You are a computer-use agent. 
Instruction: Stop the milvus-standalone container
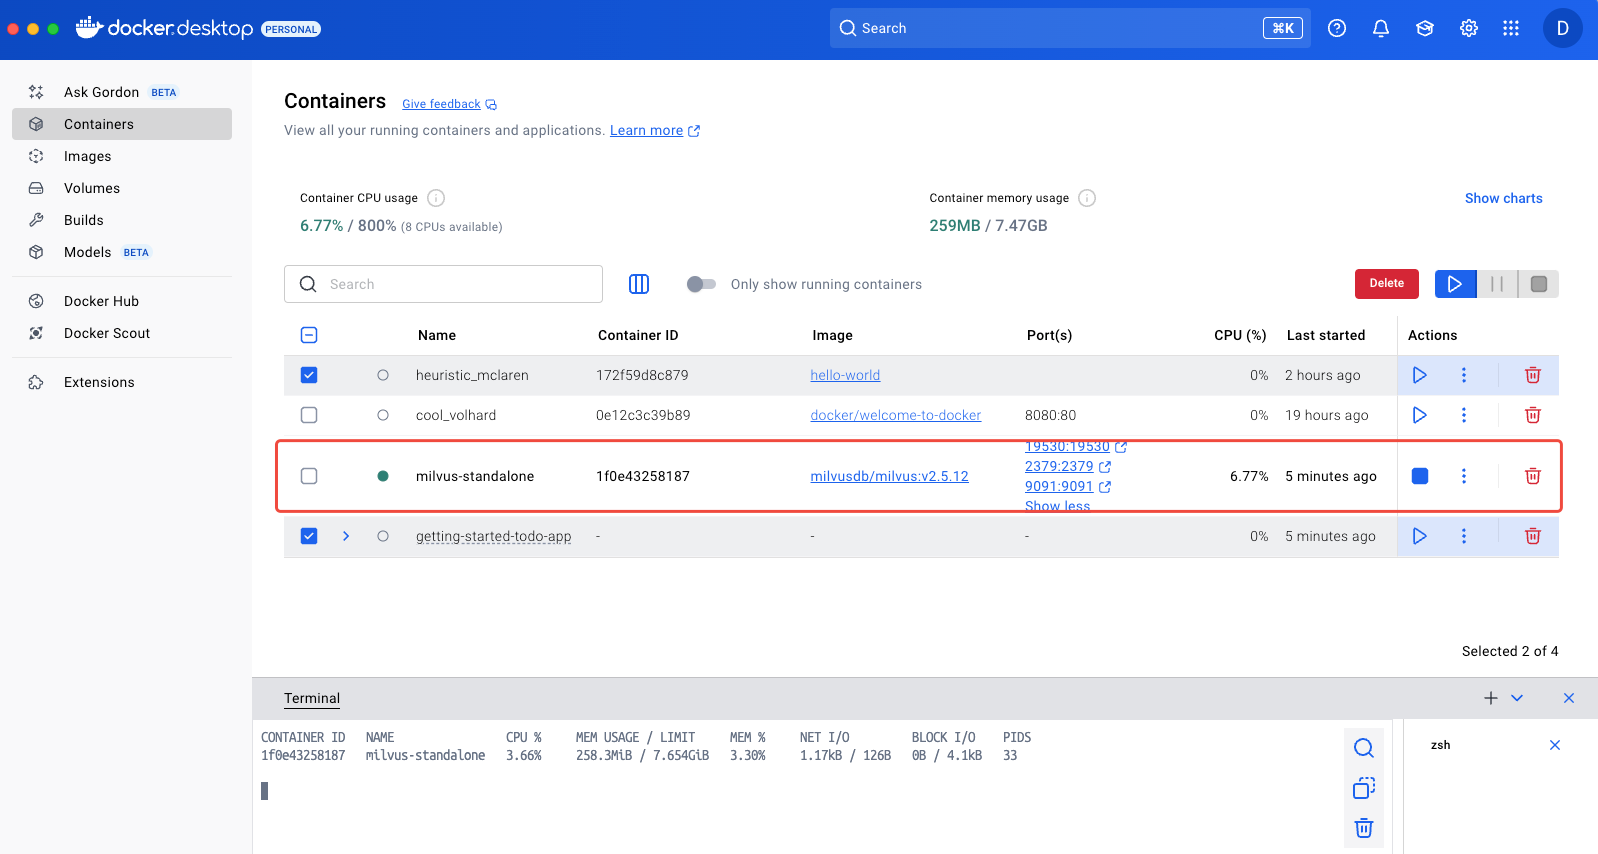pos(1419,476)
